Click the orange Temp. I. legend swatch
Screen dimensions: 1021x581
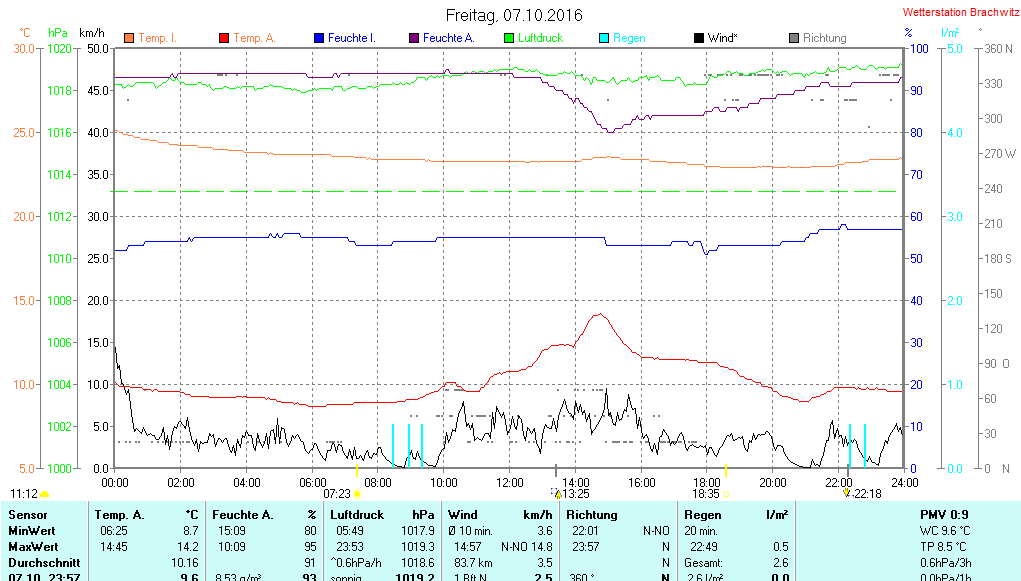[129, 39]
